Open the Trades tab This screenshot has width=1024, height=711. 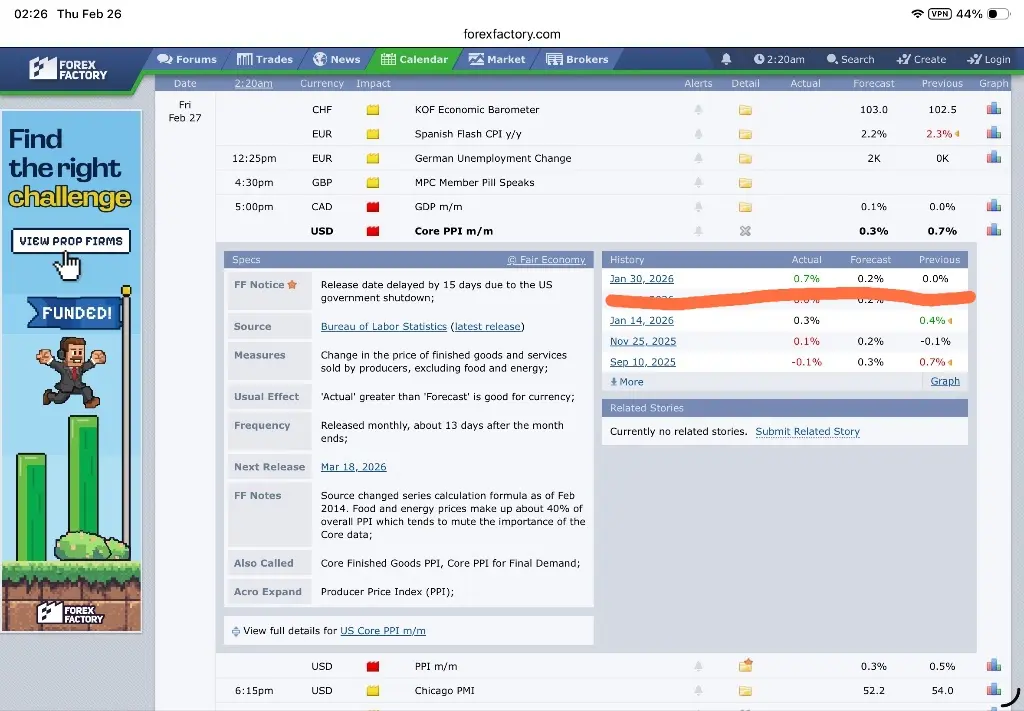click(264, 59)
